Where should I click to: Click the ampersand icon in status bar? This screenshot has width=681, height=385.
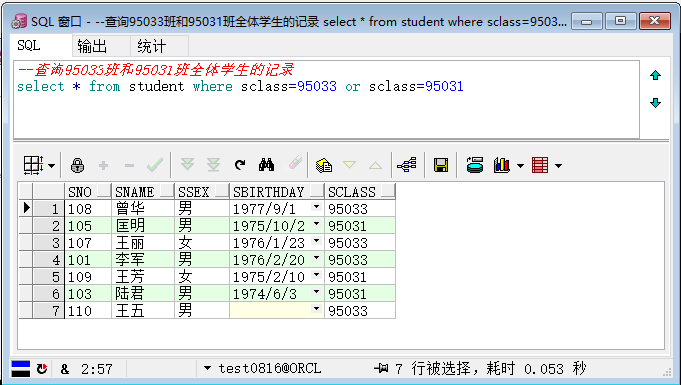tap(65, 369)
